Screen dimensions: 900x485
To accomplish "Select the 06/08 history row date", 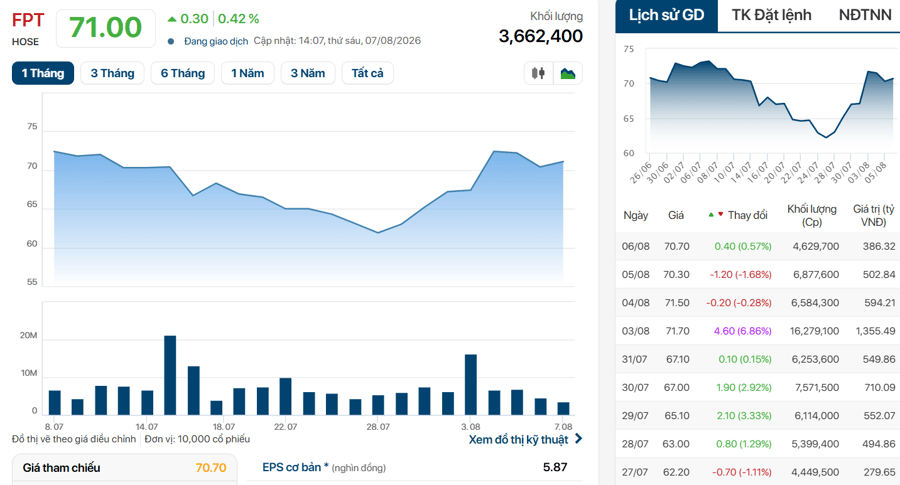I will pyautogui.click(x=635, y=246).
